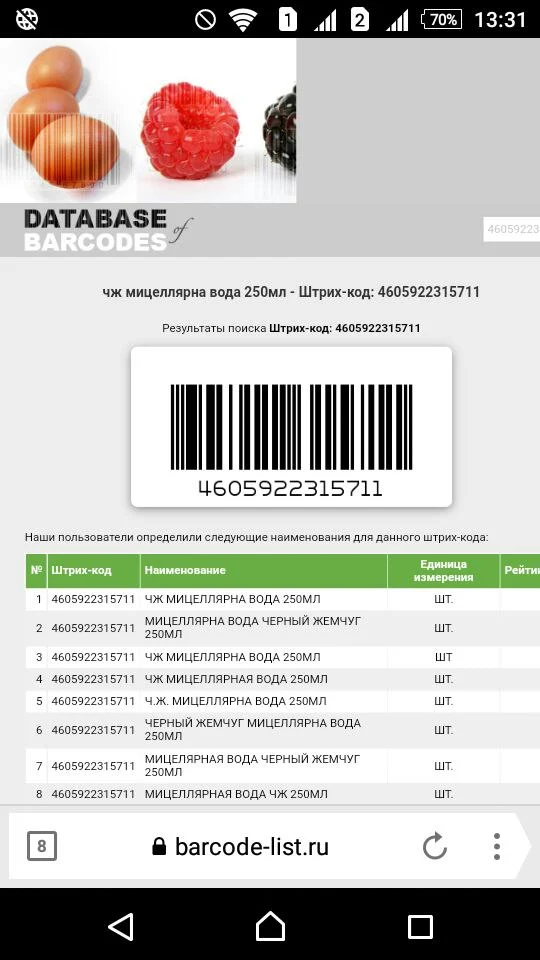Tap the barcode image 4605922315711
The width and height of the screenshot is (540, 960).
[291, 427]
